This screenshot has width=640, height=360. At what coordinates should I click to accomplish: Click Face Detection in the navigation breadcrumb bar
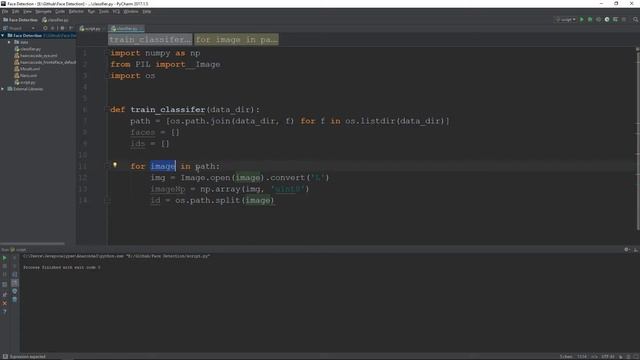pyautogui.click(x=20, y=20)
